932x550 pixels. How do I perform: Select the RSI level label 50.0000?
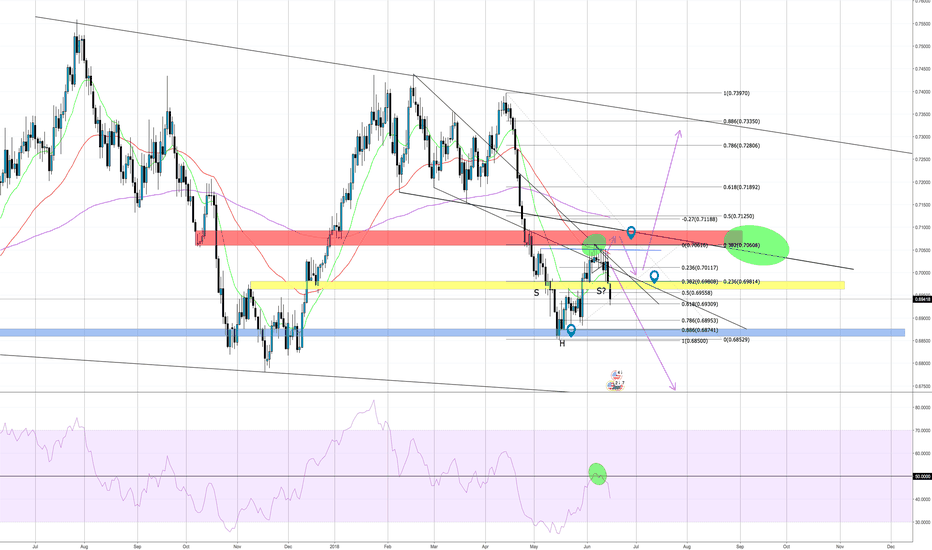921,476
